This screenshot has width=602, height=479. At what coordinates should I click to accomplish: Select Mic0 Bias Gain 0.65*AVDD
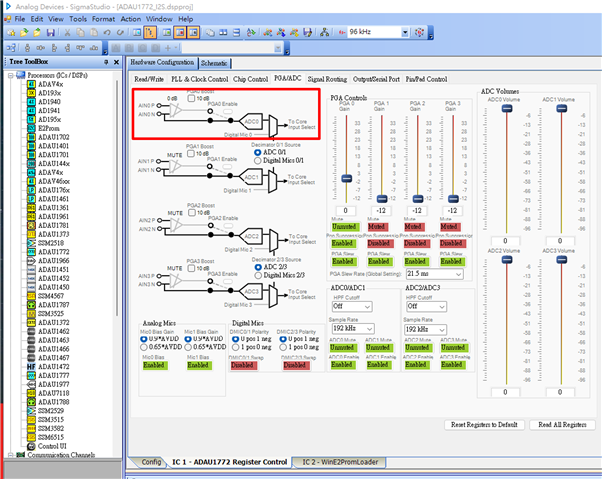(x=144, y=347)
